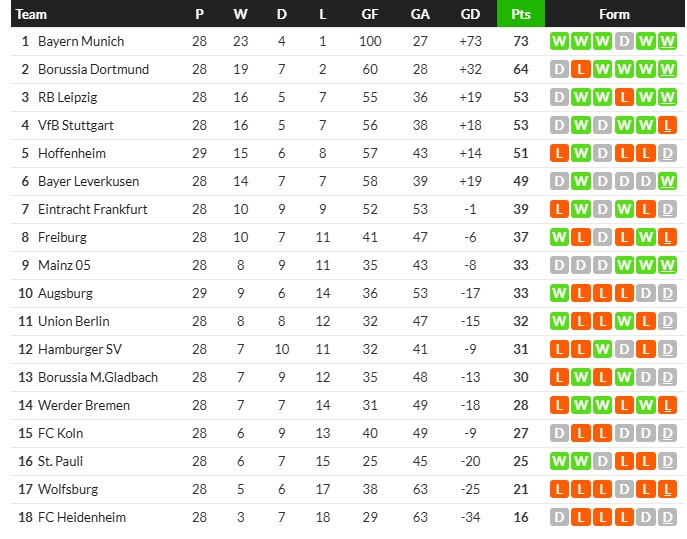Click the loss badge in Borussia Dortmund's form
Image resolution: width=687 pixels, height=539 pixels.
click(580, 69)
